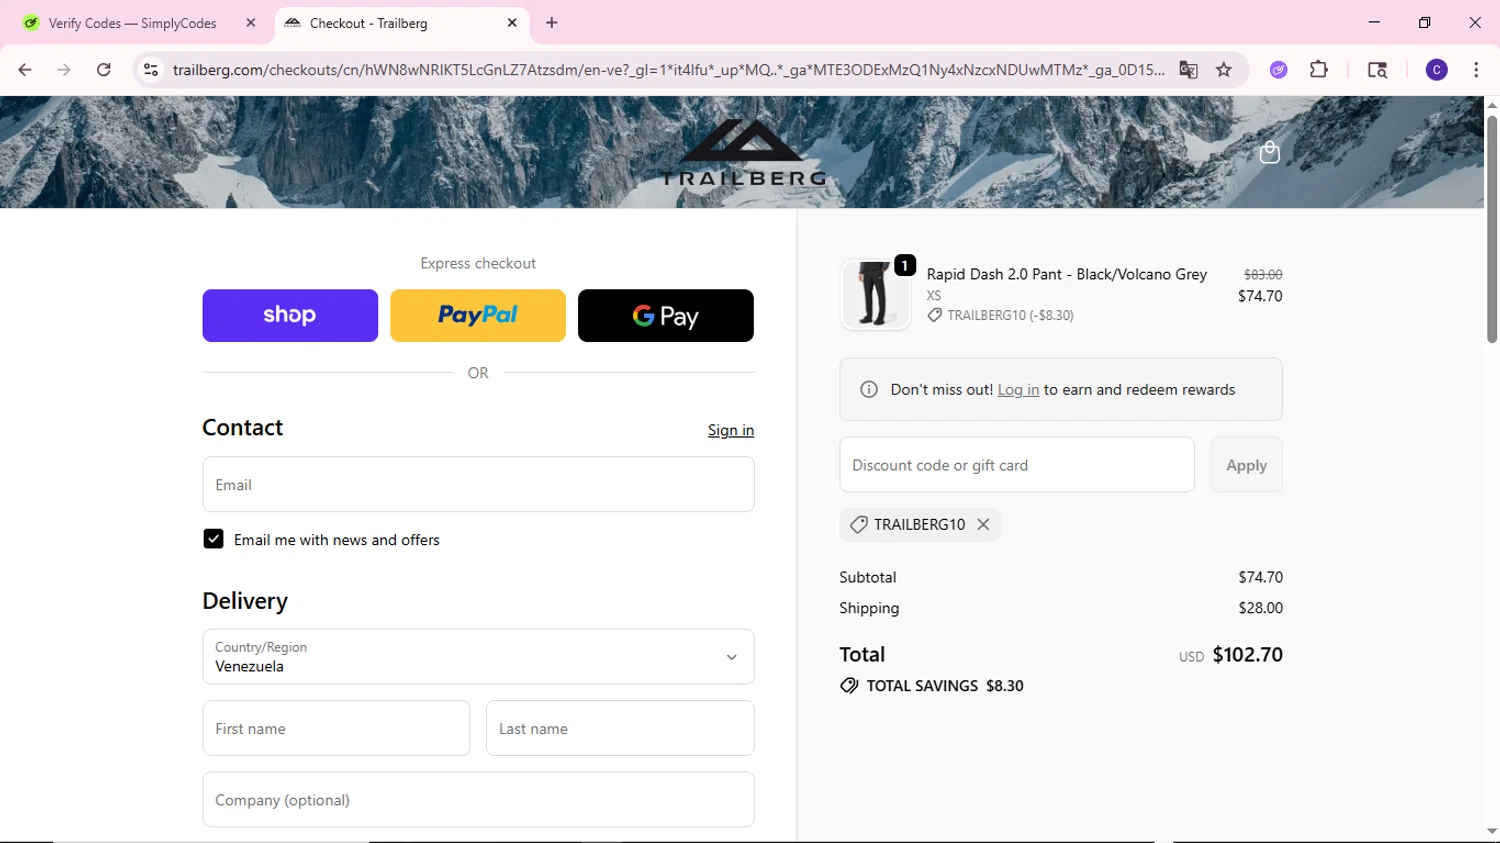1500x843 pixels.
Task: Open the shopping bag cart icon
Action: click(x=1270, y=152)
